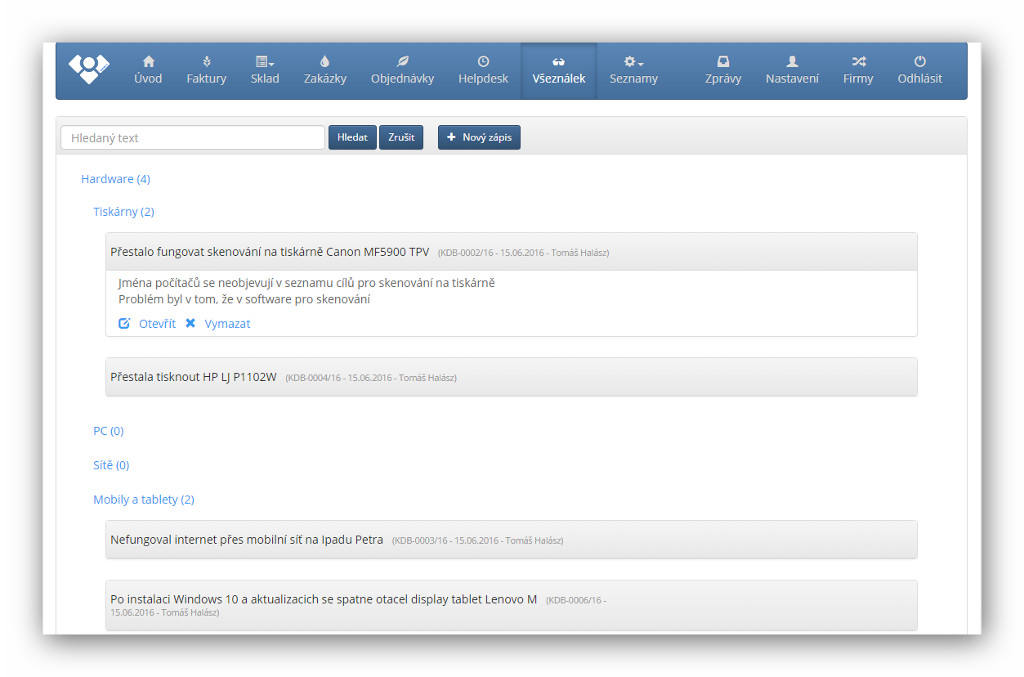Create entry with Nový zápis button
Image resolution: width=1024 pixels, height=677 pixels.
479,137
